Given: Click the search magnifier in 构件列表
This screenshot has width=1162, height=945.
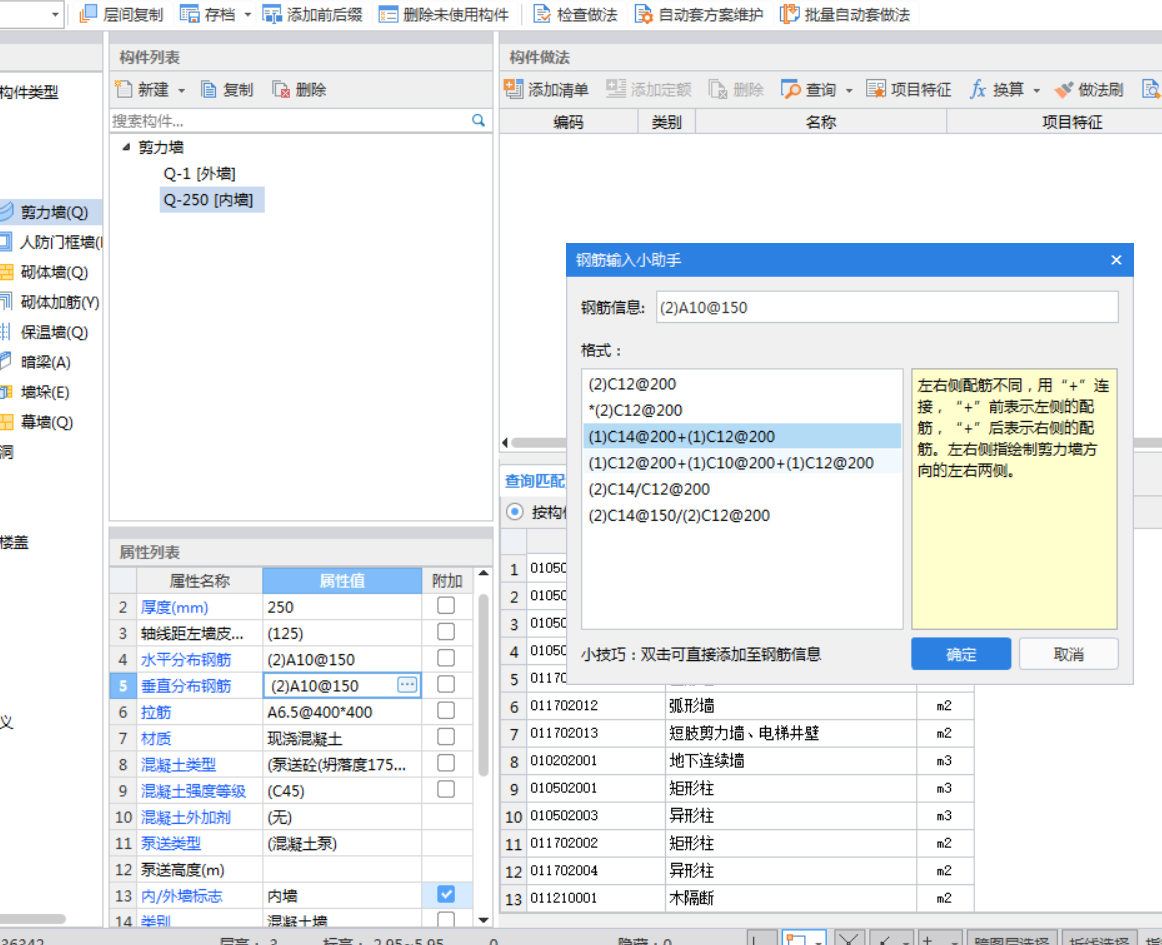Looking at the screenshot, I should (x=479, y=120).
